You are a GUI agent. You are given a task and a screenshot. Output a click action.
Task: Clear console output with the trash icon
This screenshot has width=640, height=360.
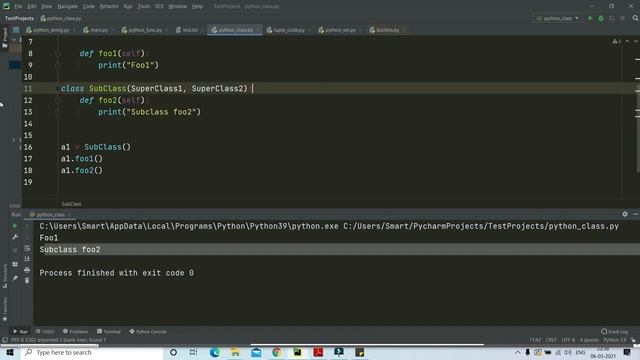click(27, 280)
